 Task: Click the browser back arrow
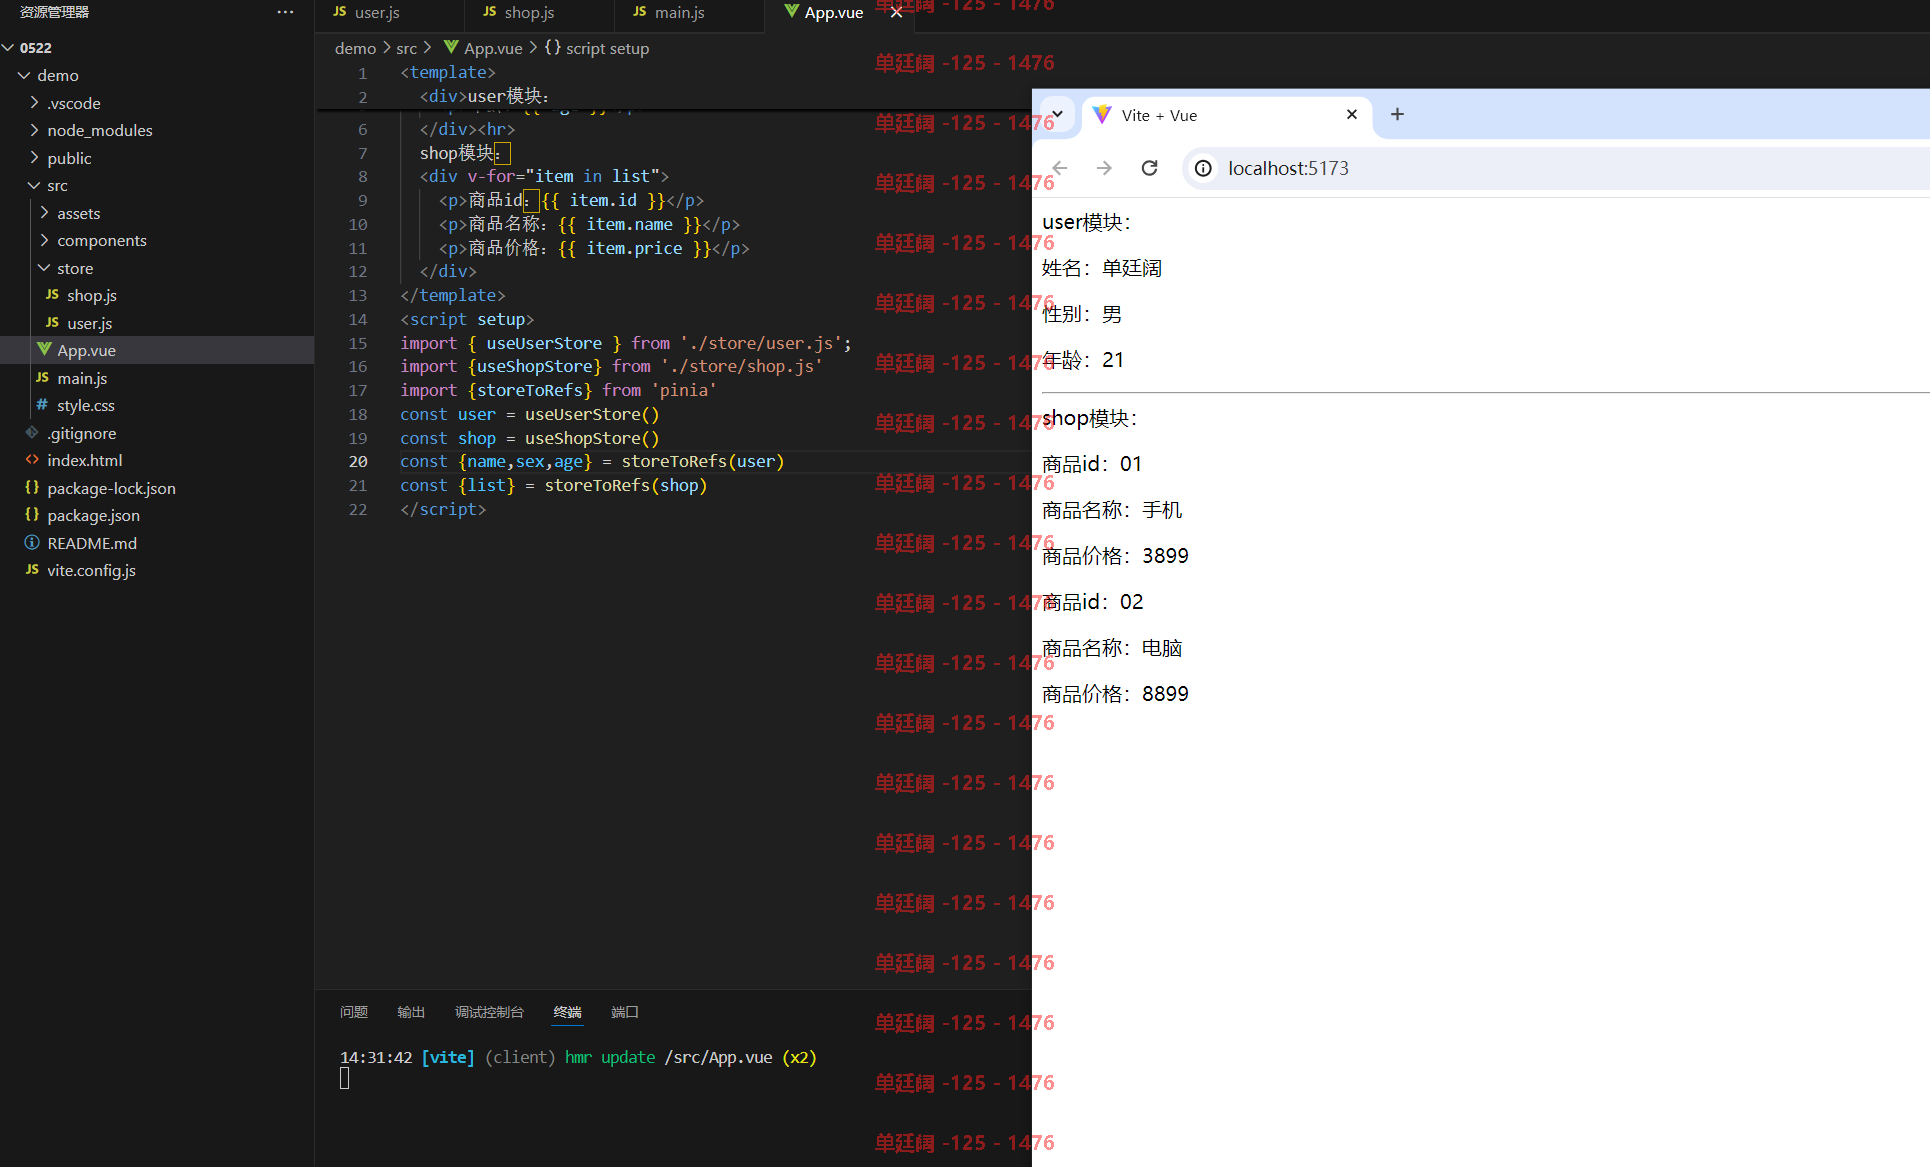click(x=1060, y=168)
